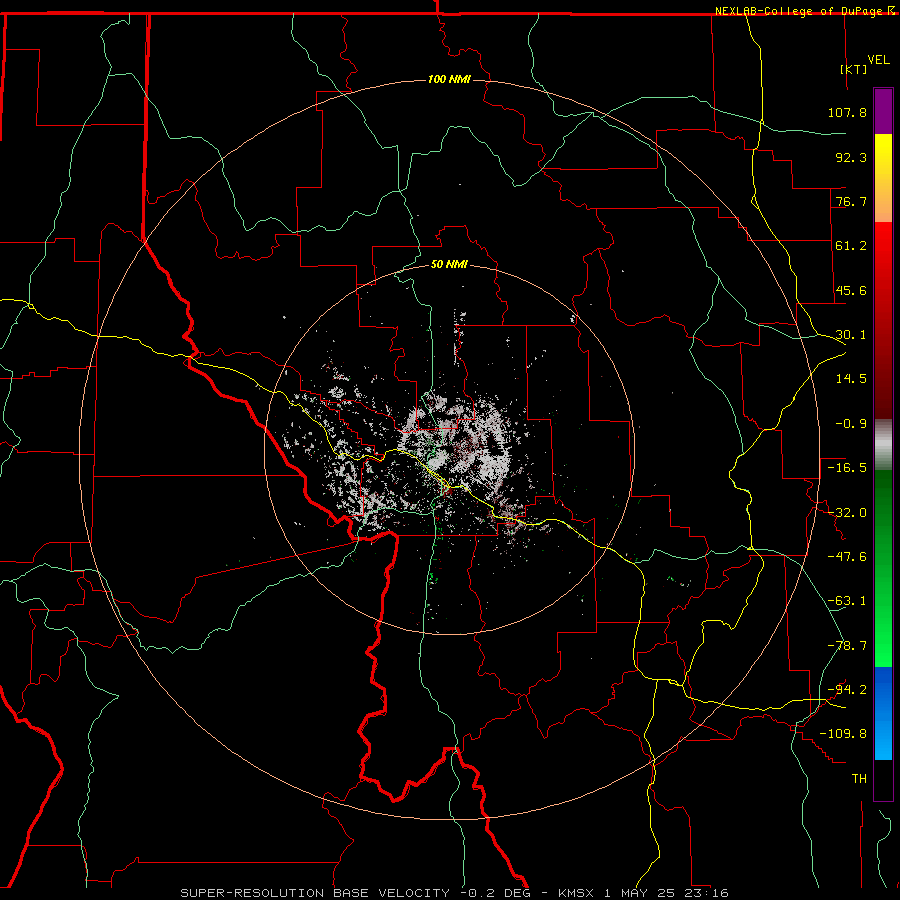Select the -94.2 value on velocity scale
The height and width of the screenshot is (900, 900).
(847, 690)
